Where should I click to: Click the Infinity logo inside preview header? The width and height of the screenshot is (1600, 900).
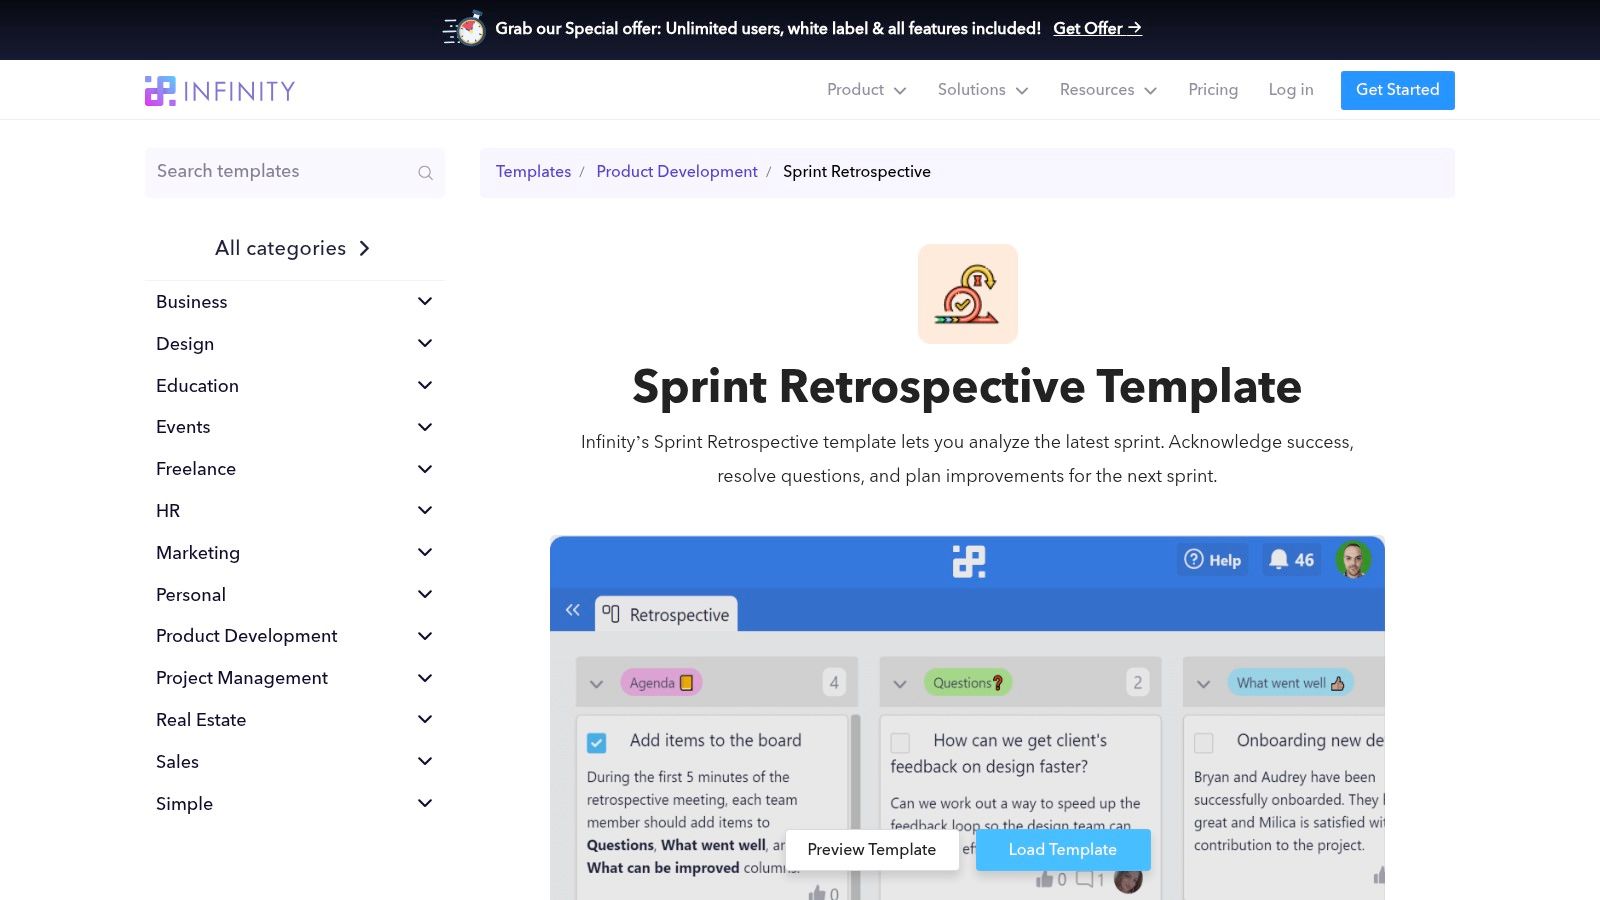point(968,561)
